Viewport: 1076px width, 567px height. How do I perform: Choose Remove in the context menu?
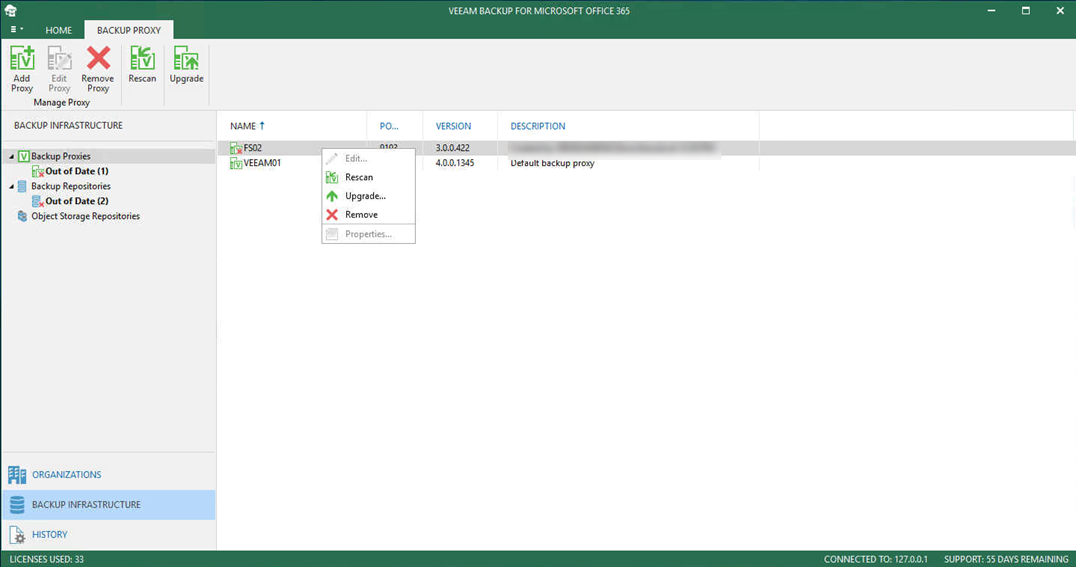[x=369, y=215]
